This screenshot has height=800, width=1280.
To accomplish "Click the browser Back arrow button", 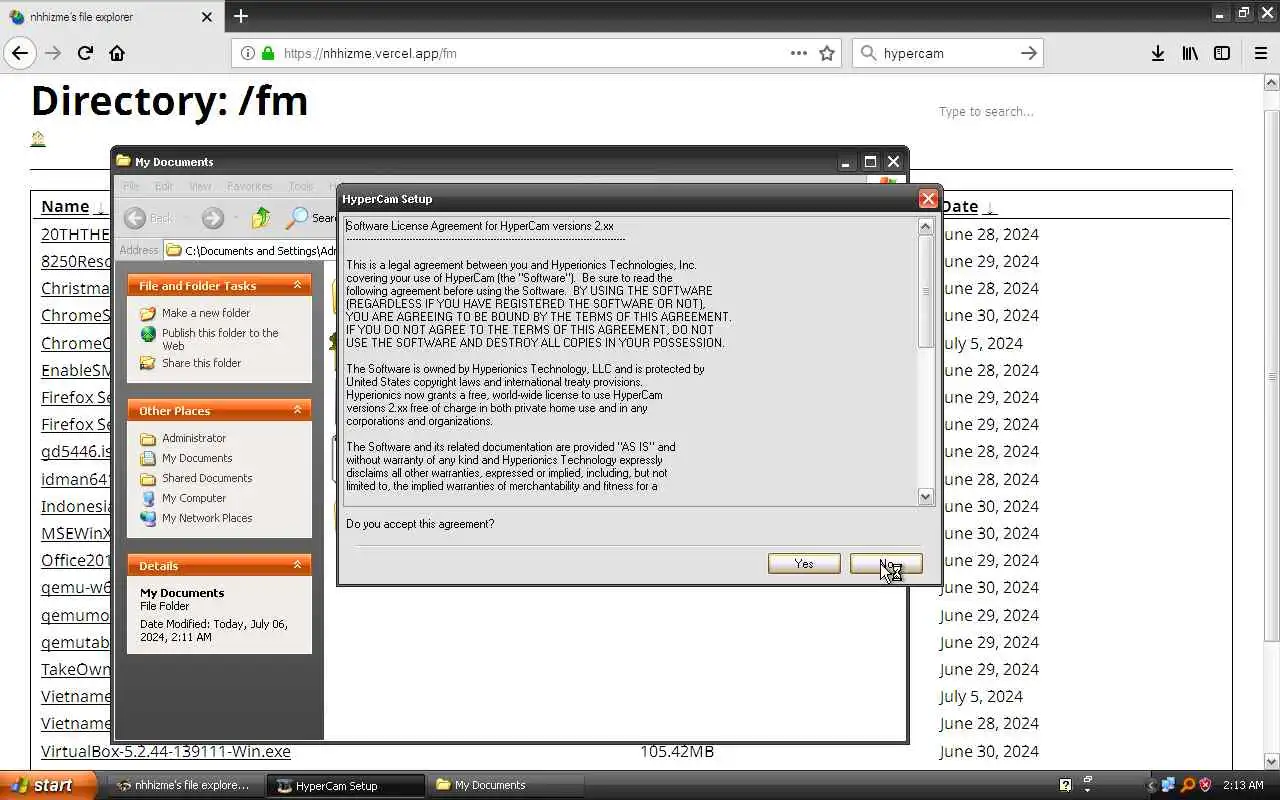I will 20,53.
